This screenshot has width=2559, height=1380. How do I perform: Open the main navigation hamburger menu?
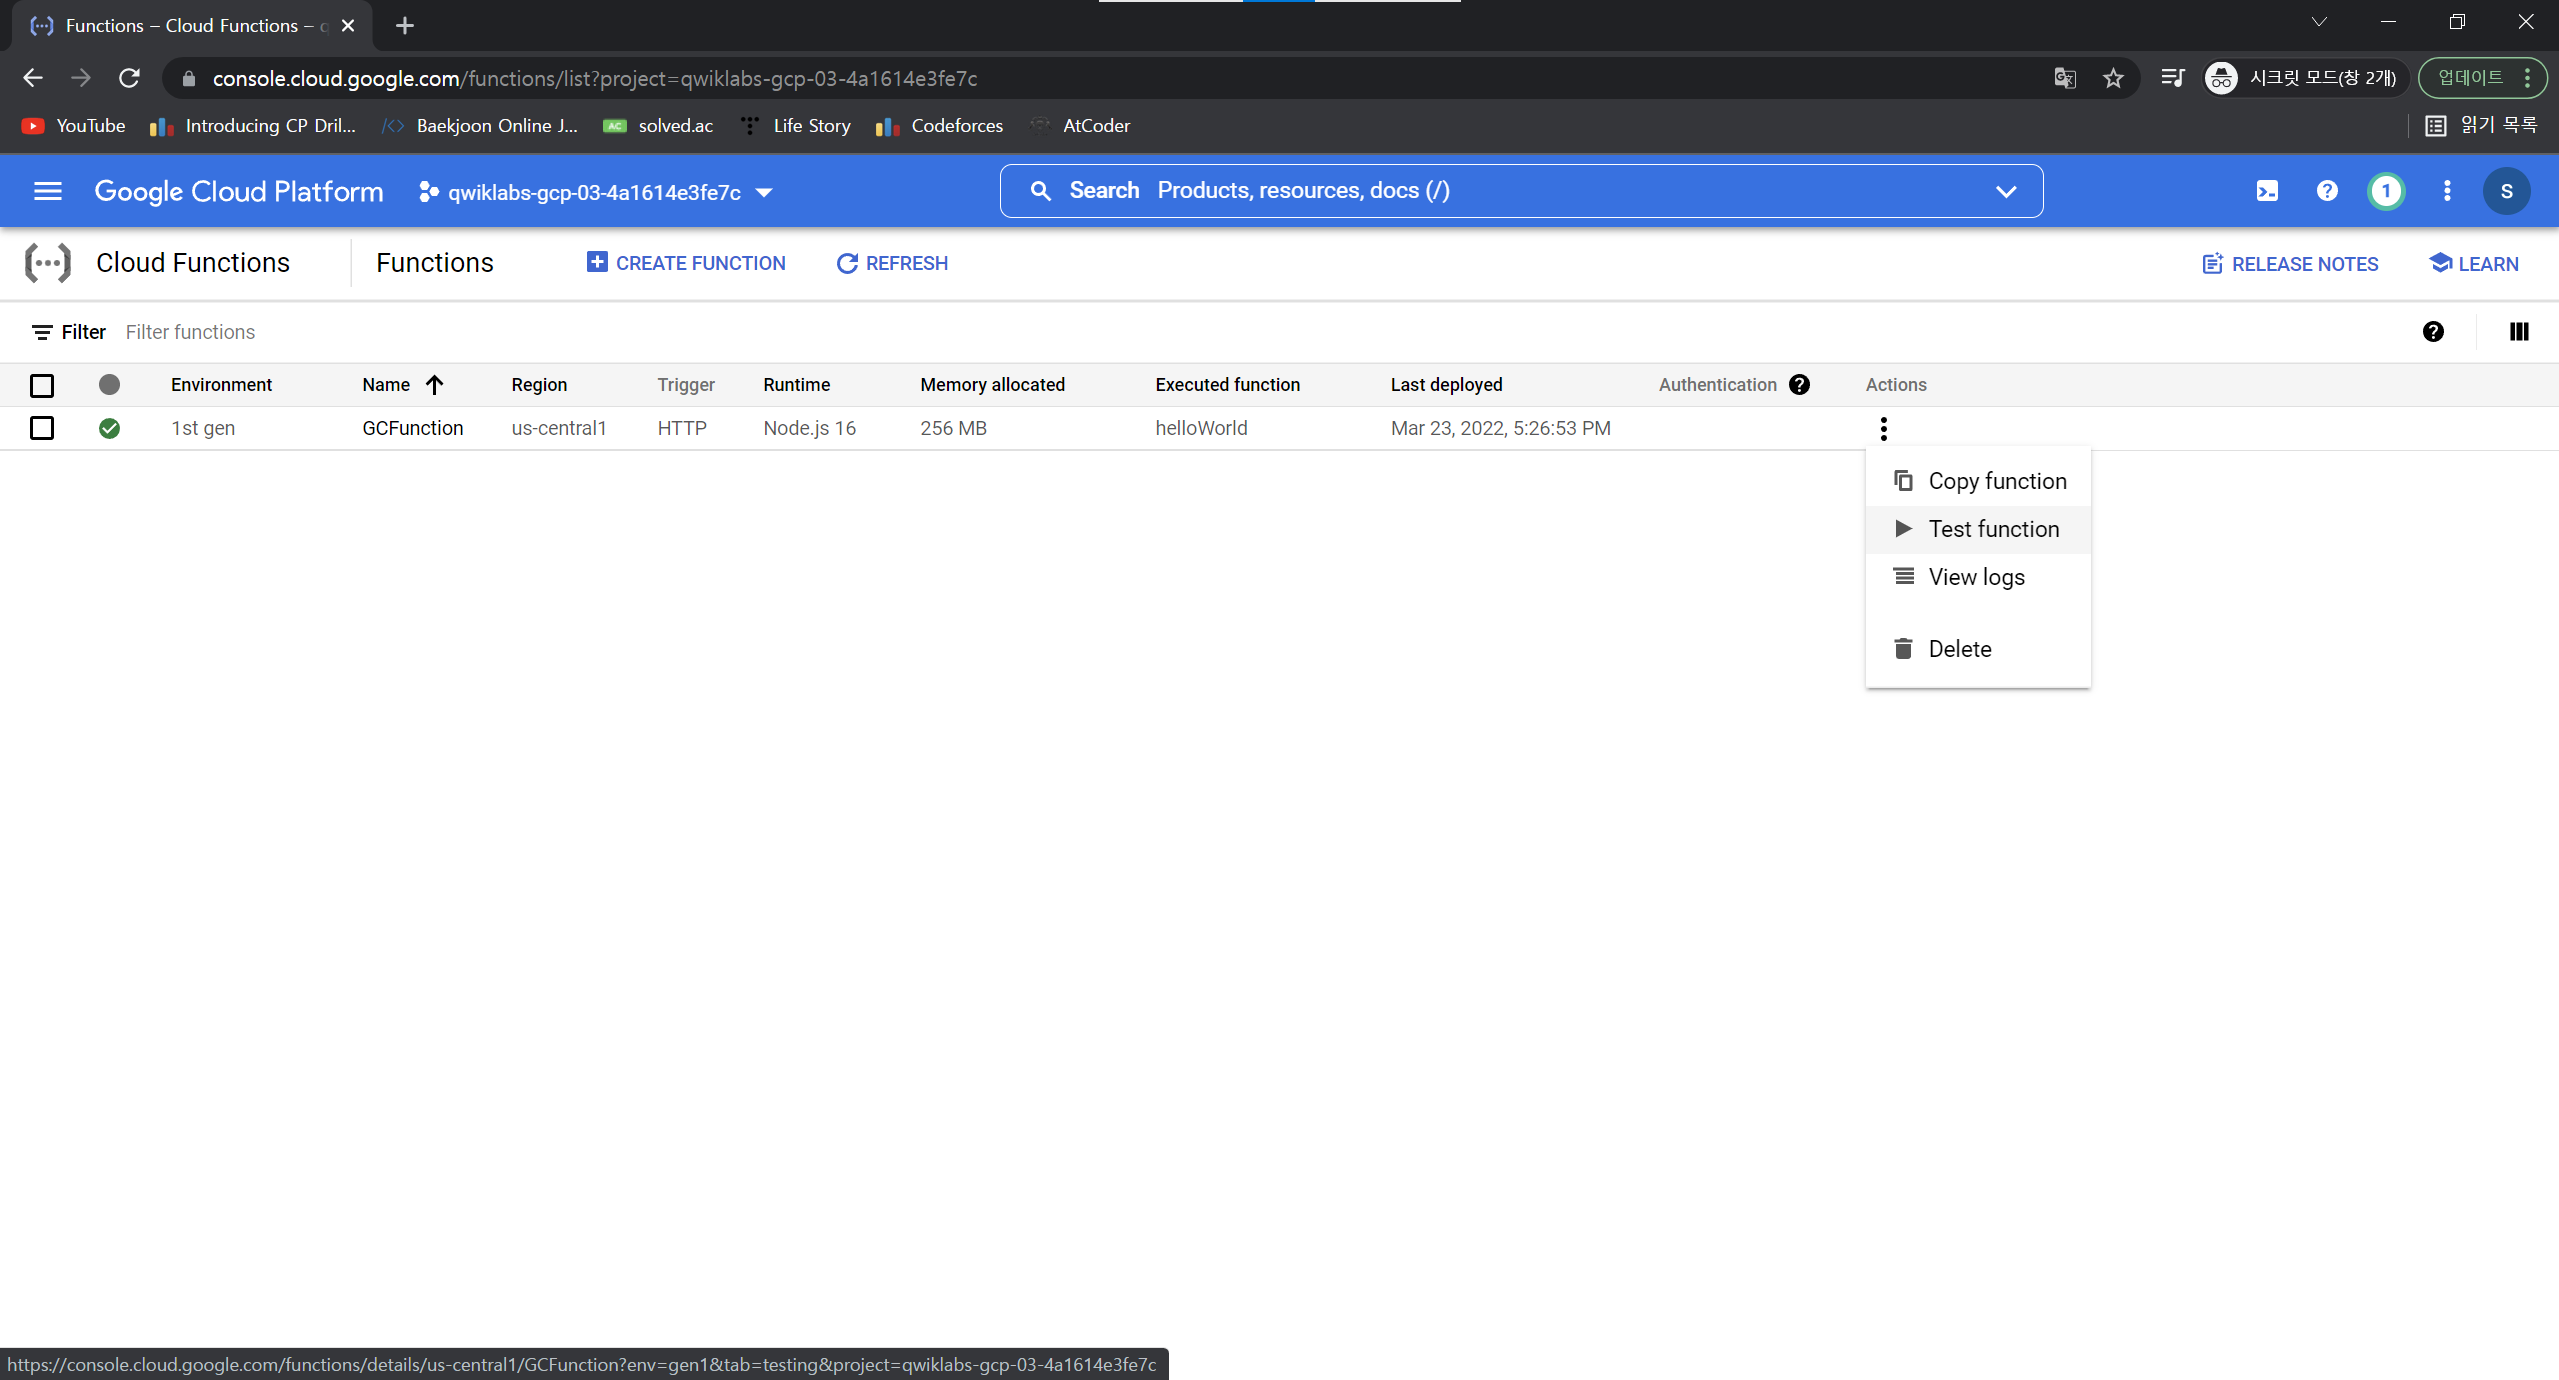pos(47,191)
